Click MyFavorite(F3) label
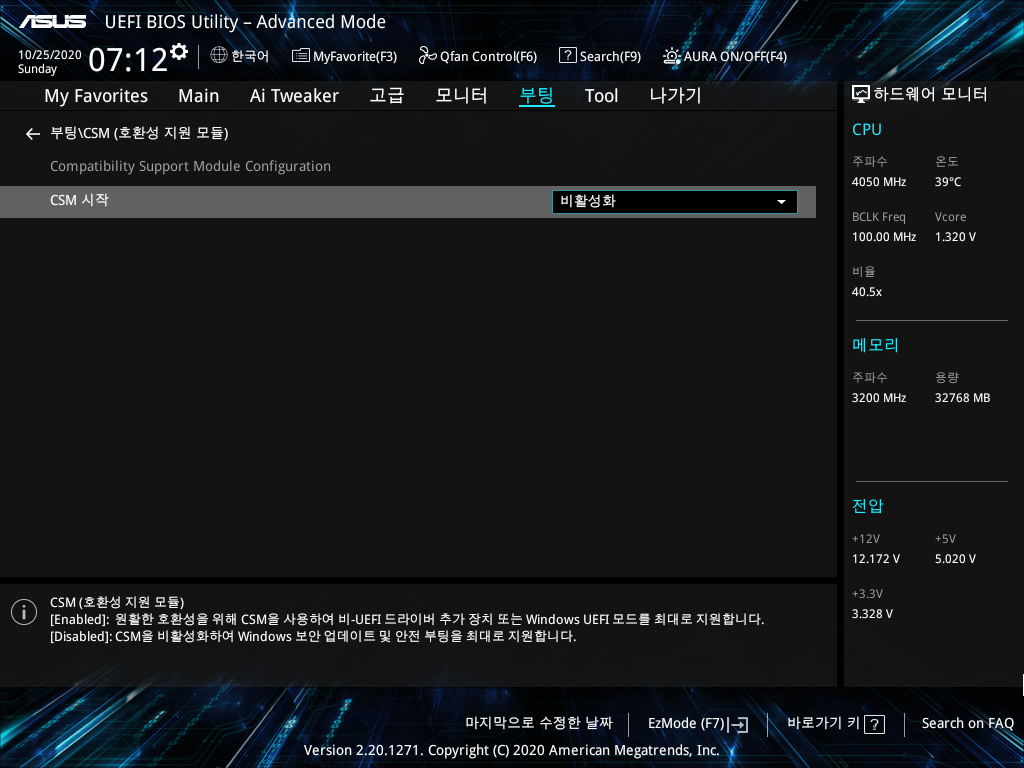The width and height of the screenshot is (1024, 768). pyautogui.click(x=355, y=57)
